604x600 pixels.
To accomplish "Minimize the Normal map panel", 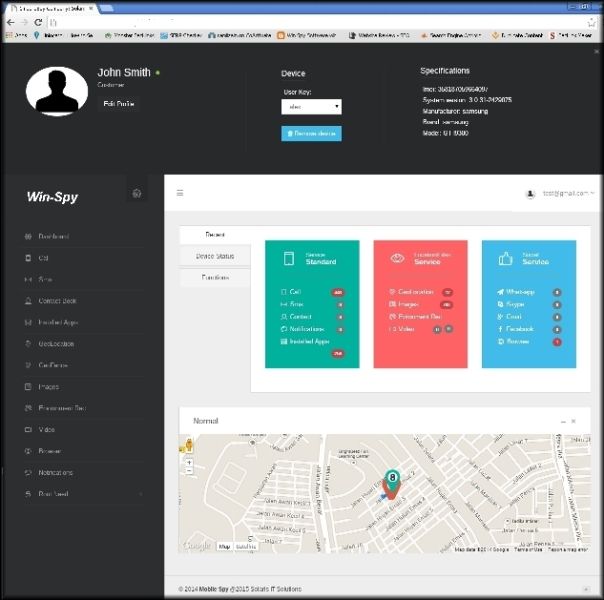I will [563, 422].
